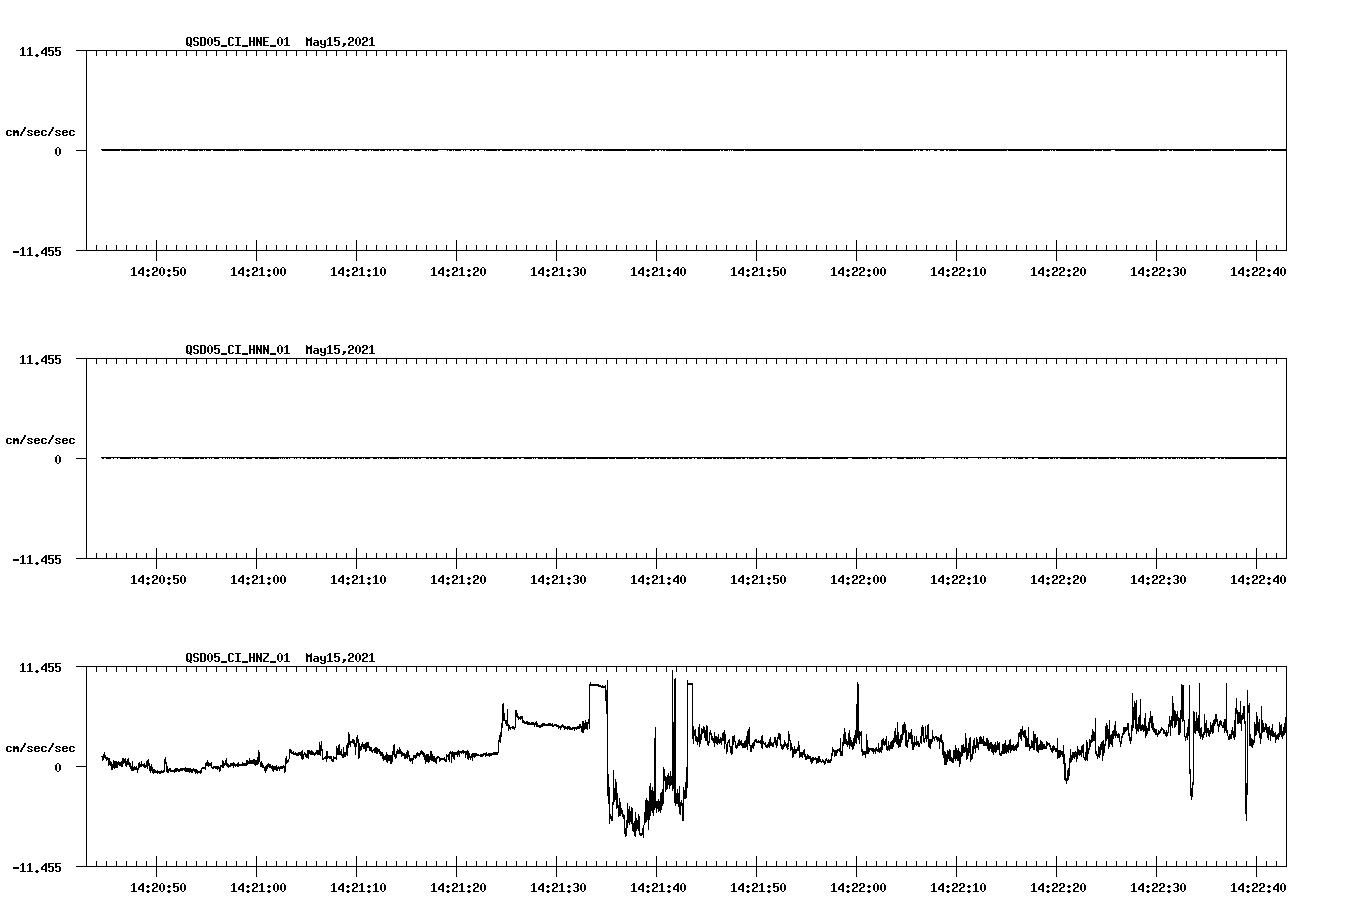Click the 14:21:30 time label under the middle plot
Image resolution: width=1358 pixels, height=924 pixels.
(x=556, y=577)
